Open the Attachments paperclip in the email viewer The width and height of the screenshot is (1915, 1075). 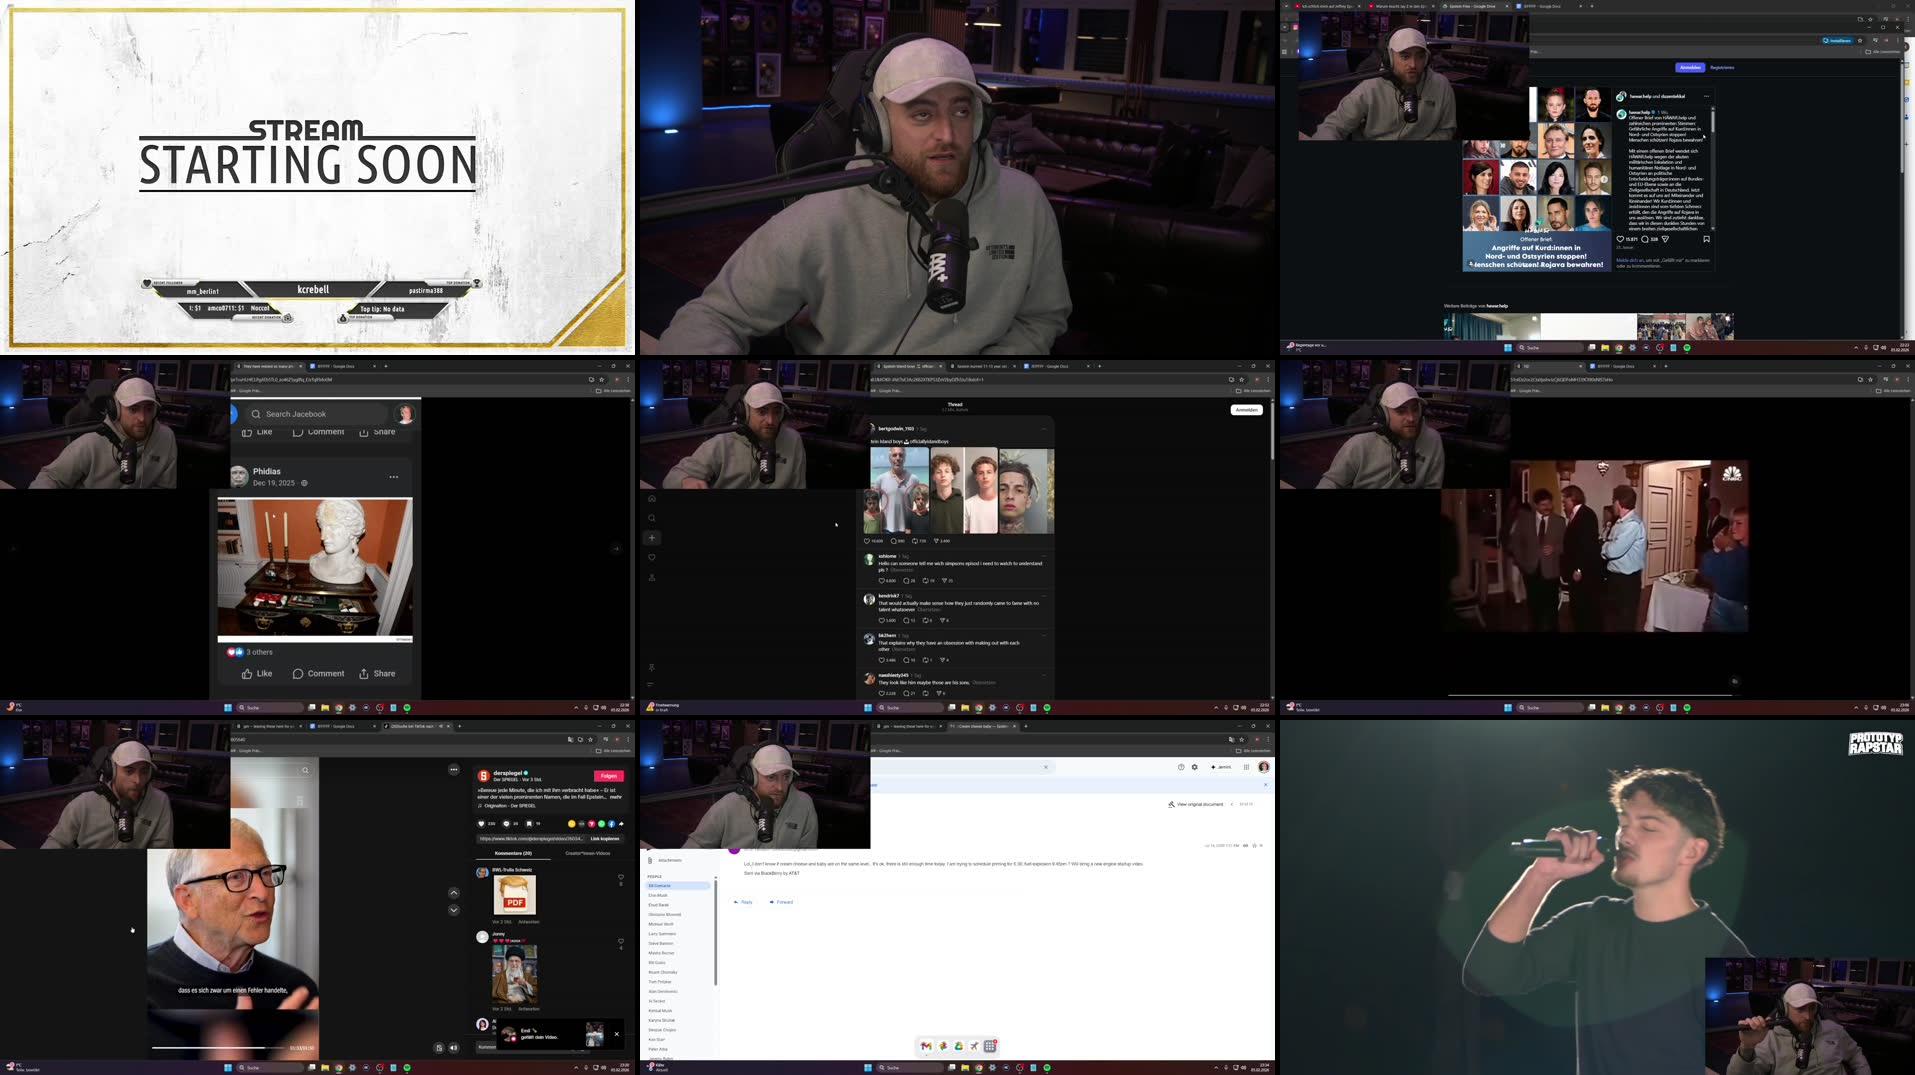[x=651, y=859]
